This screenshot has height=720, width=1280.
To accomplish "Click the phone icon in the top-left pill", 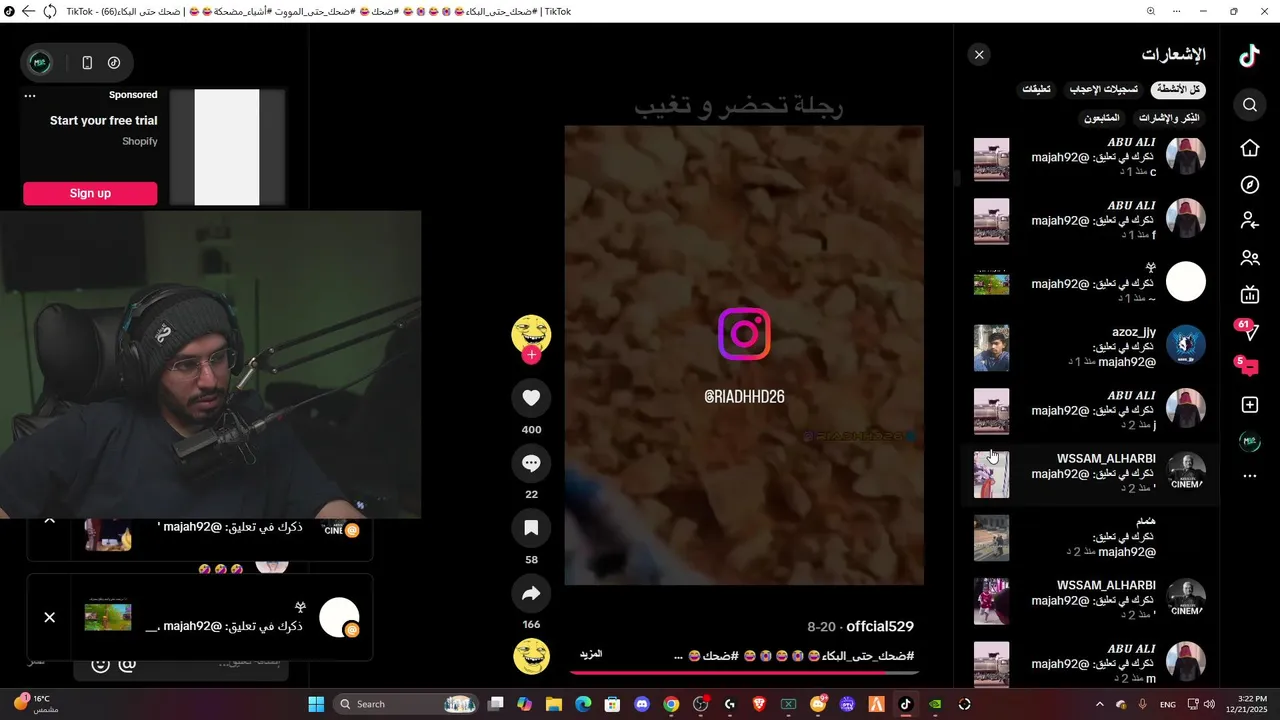I will [87, 63].
